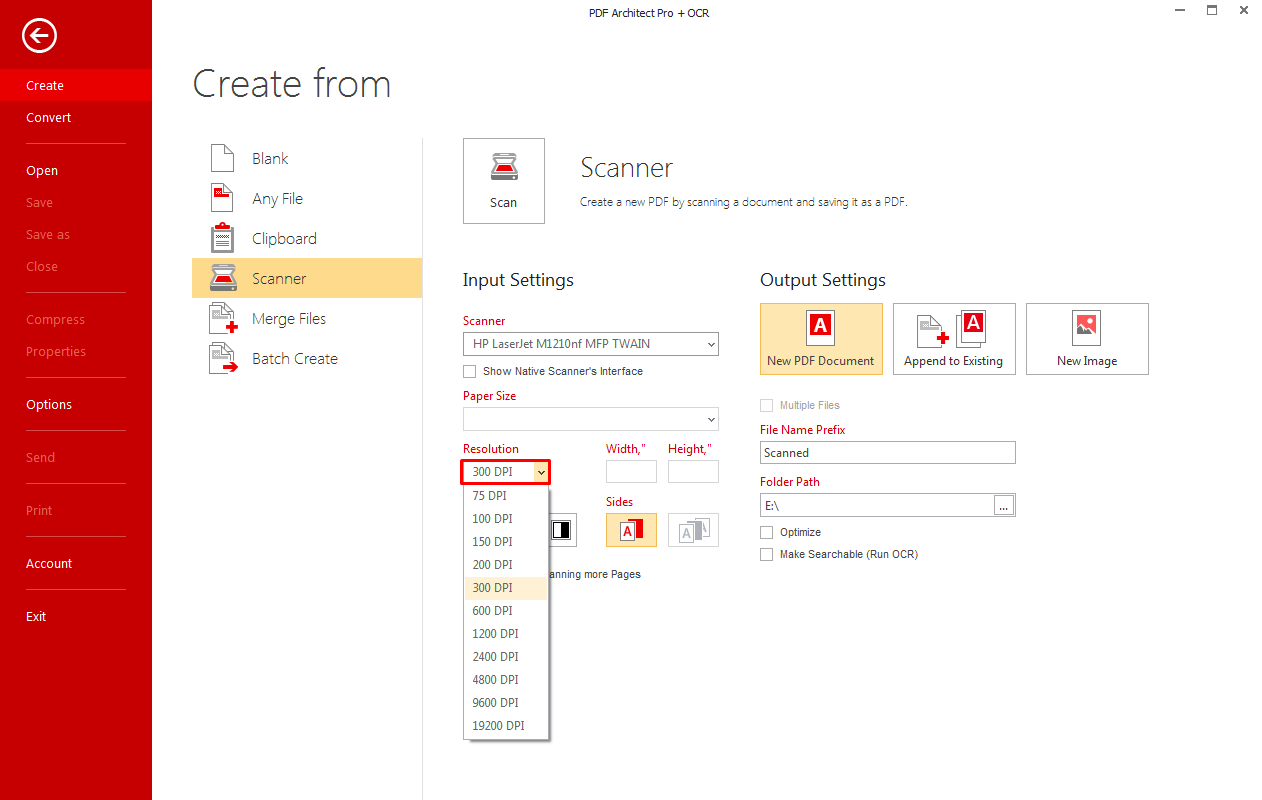Check Make Searchable (Run OCR)

(x=767, y=554)
